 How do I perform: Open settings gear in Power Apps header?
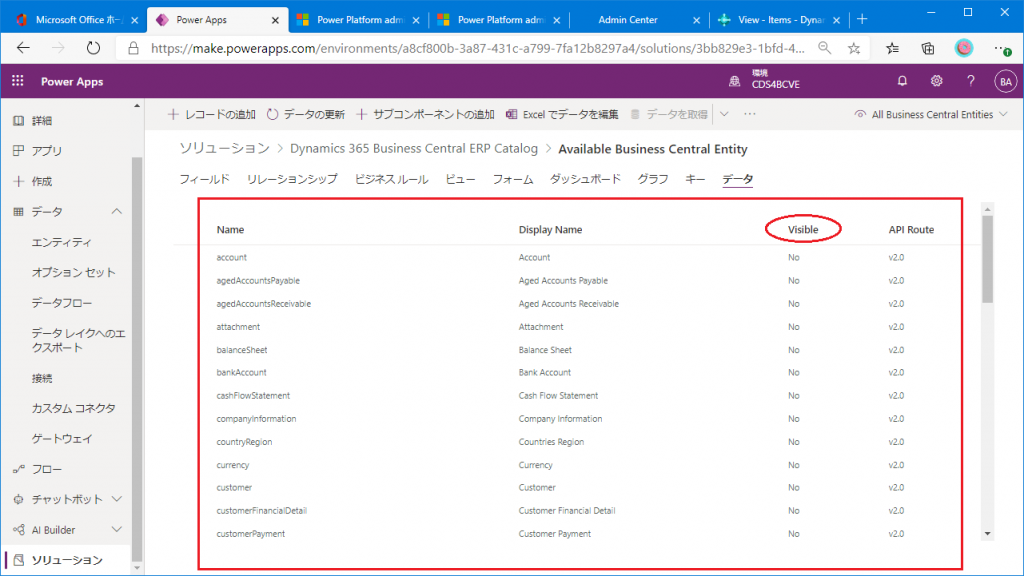coord(936,81)
